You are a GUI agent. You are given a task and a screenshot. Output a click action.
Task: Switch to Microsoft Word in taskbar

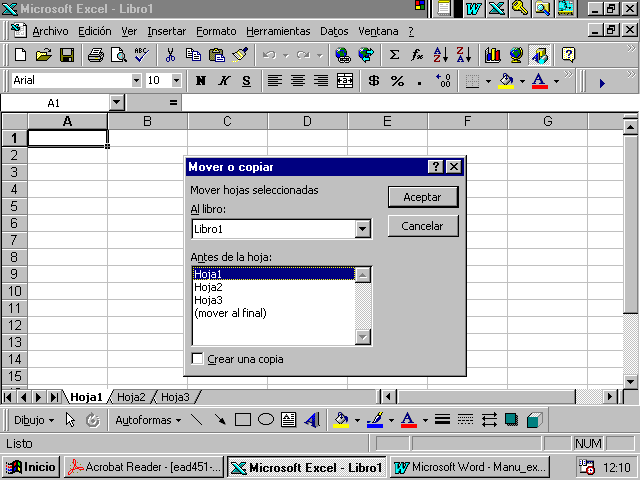(469, 467)
